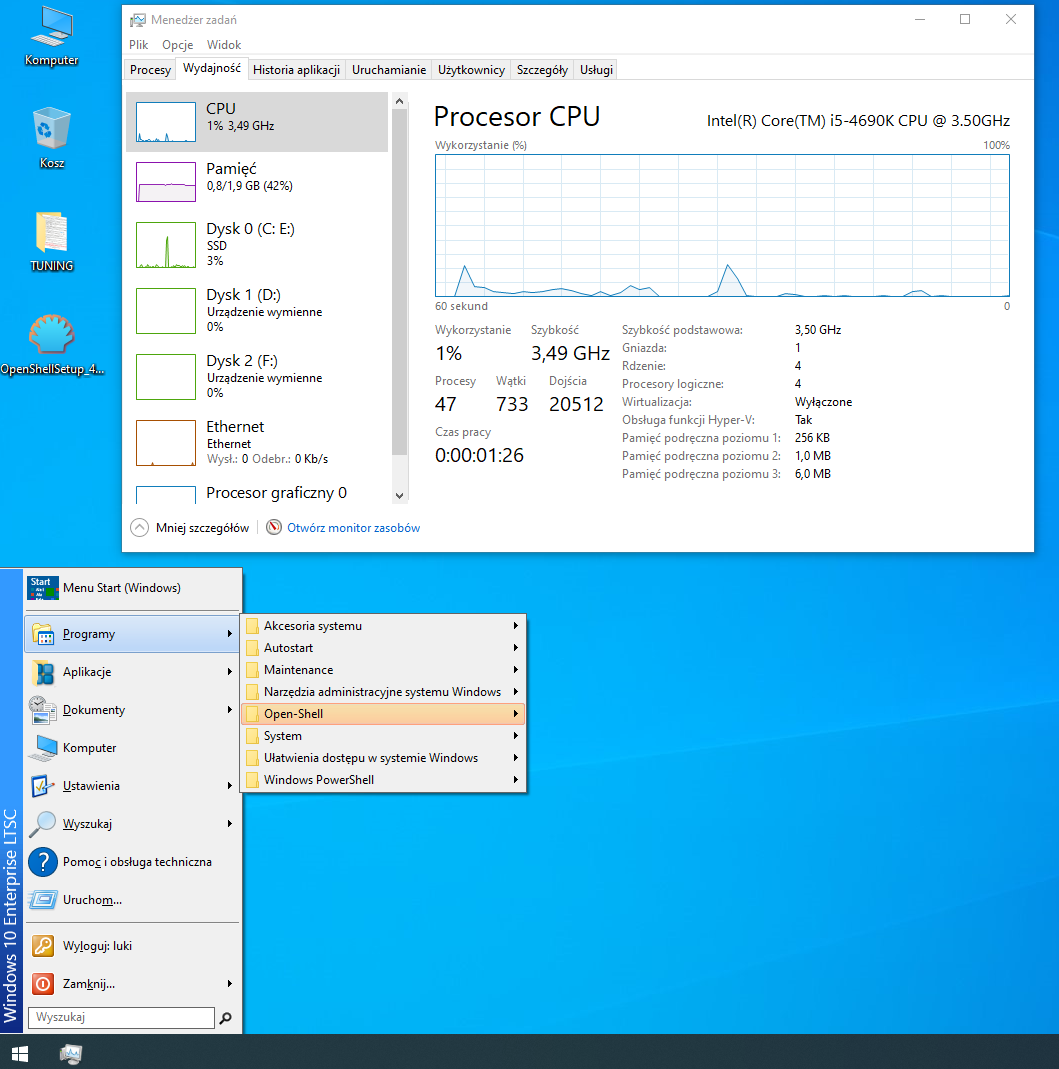Open Menu Start (Windows) entry
Screen dimensions: 1059x1069
click(x=133, y=588)
